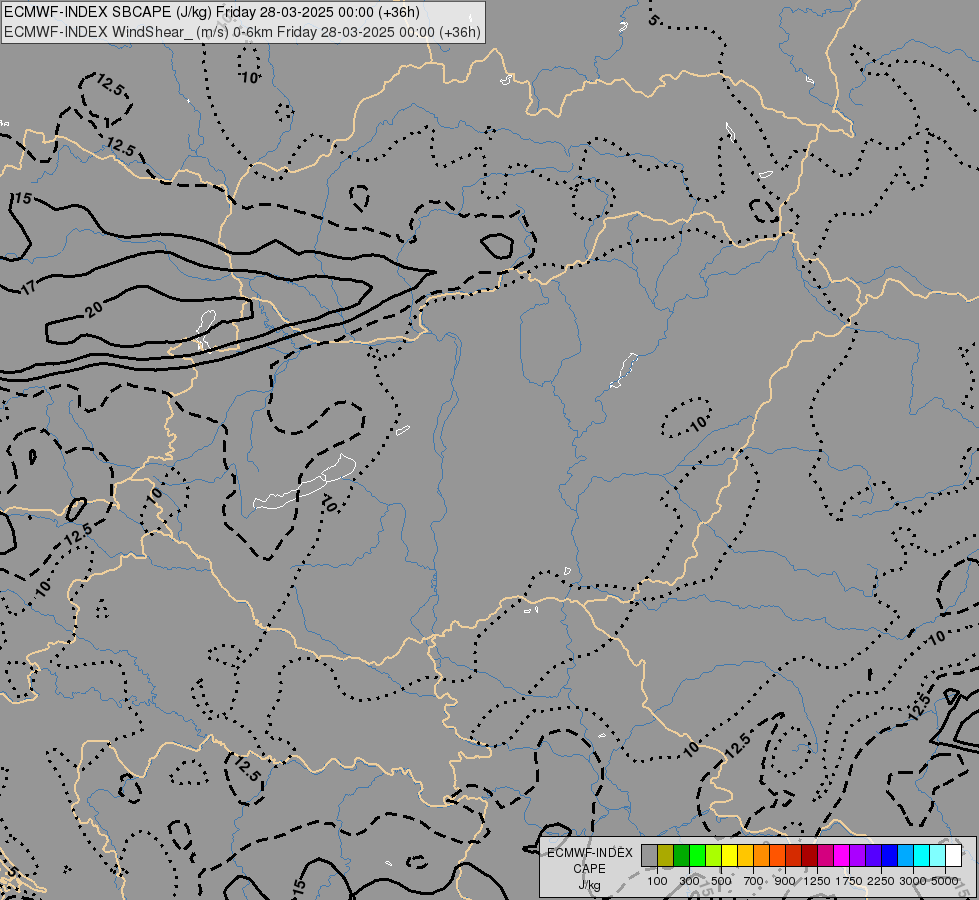Choose the azure light blue legend swatch

pyautogui.click(x=906, y=856)
